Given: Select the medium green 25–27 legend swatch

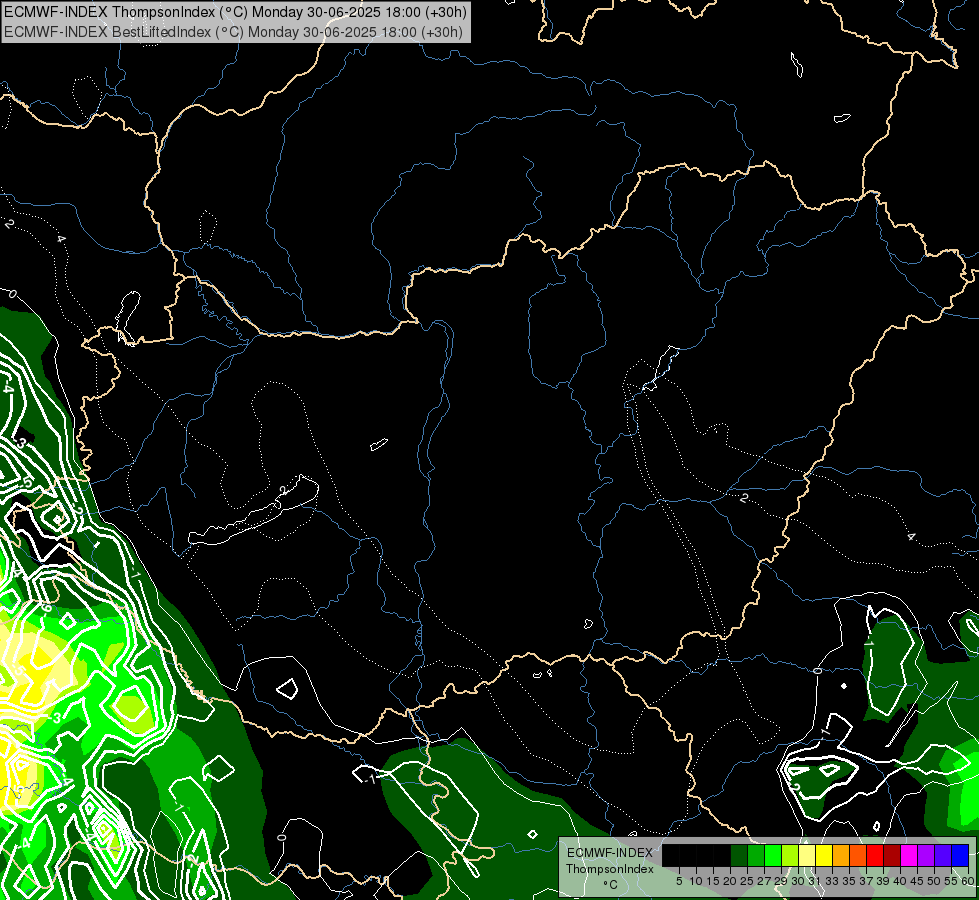Looking at the screenshot, I should [x=756, y=855].
